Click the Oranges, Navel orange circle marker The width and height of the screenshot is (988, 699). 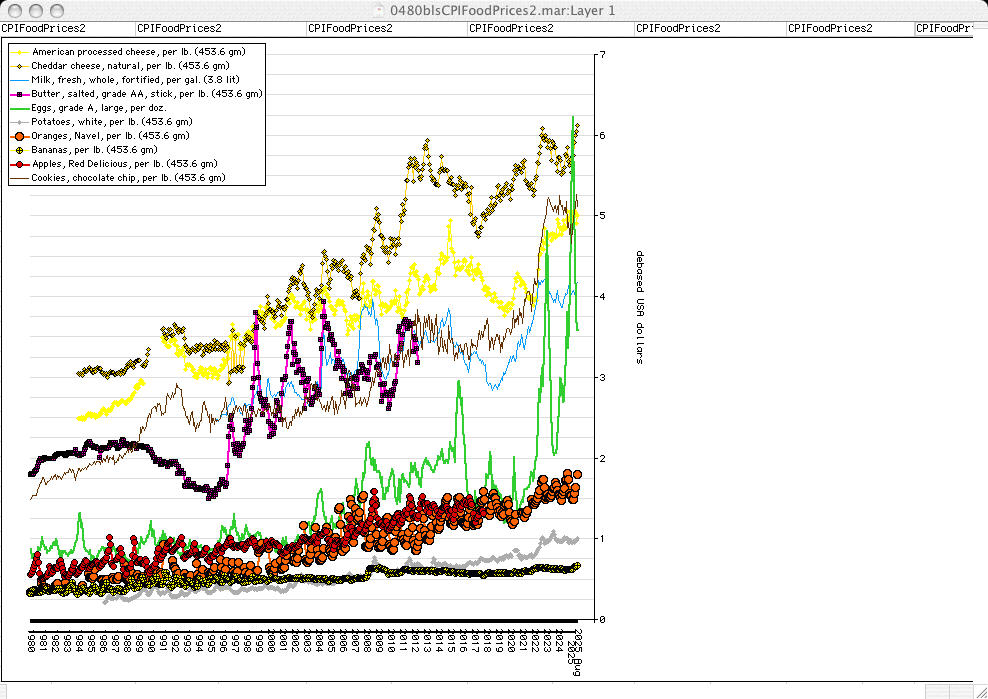(20, 135)
